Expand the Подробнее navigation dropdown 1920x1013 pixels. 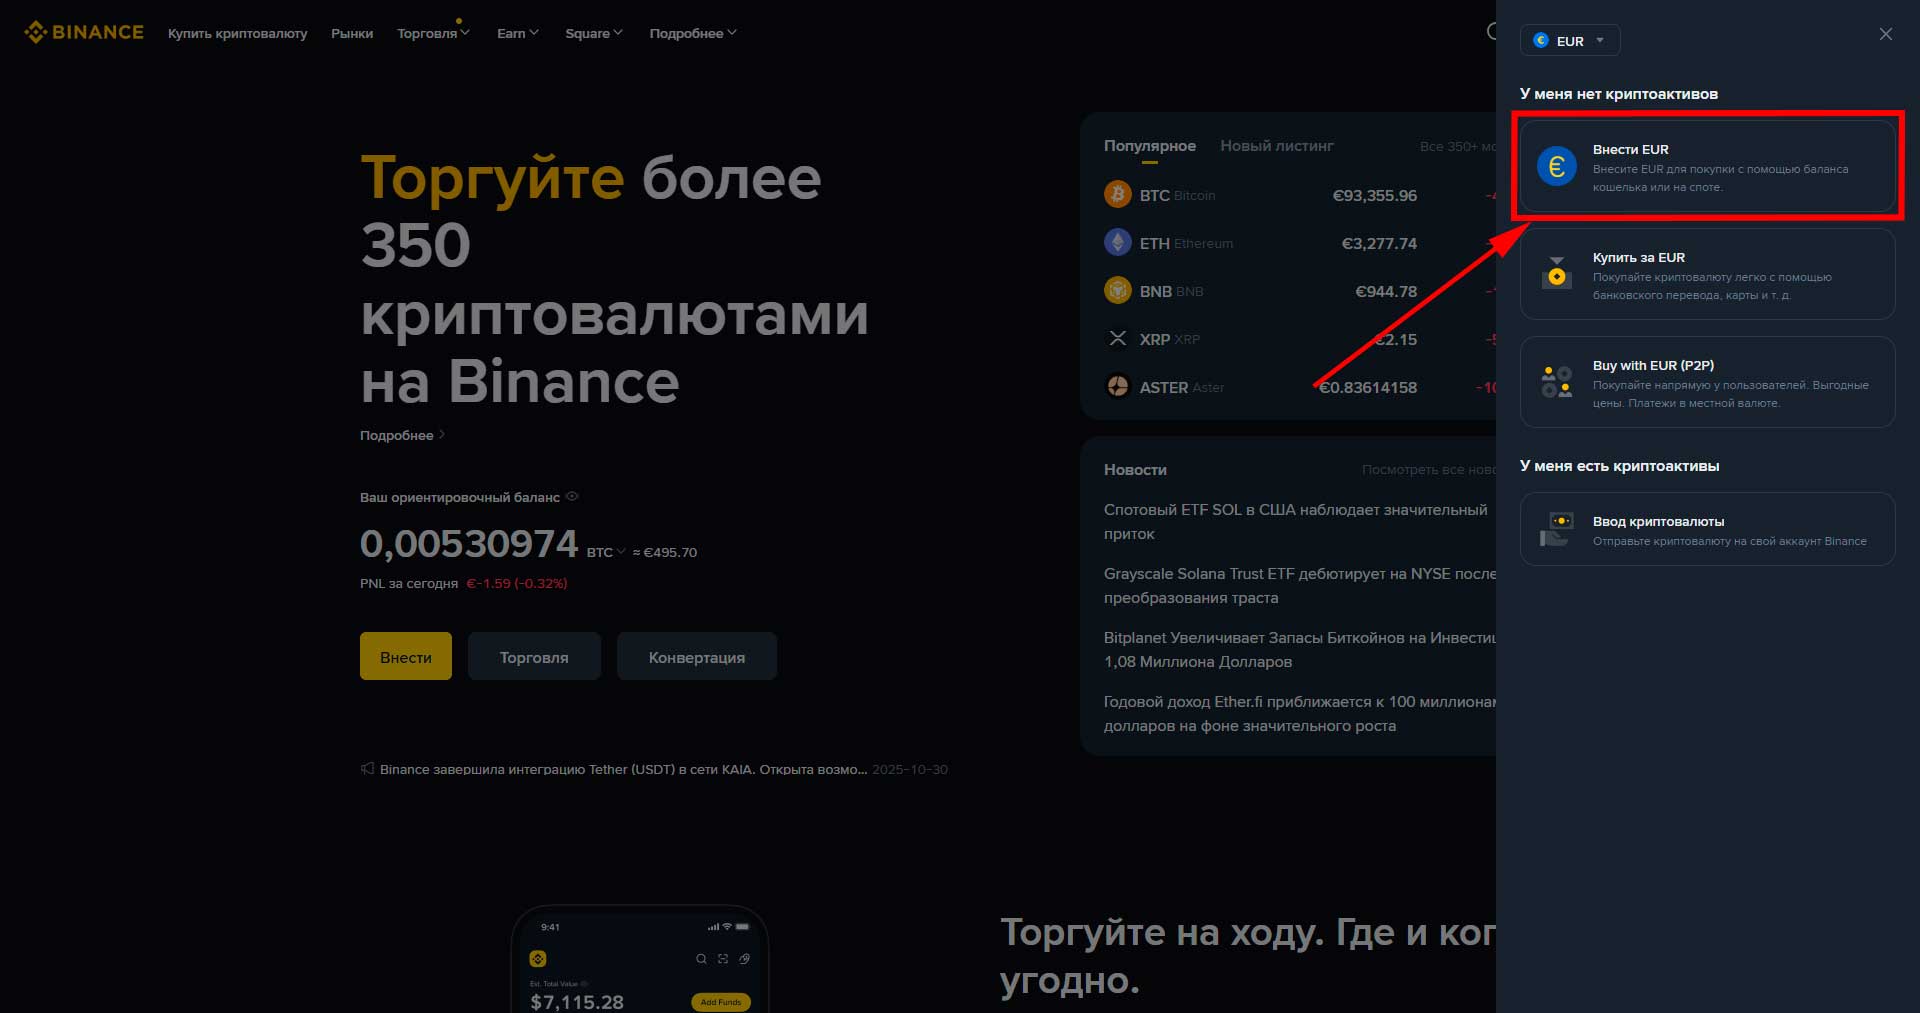click(x=693, y=33)
